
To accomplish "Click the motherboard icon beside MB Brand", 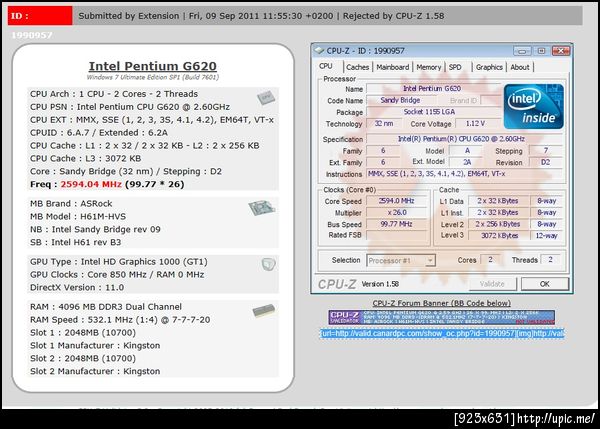I will coord(262,208).
